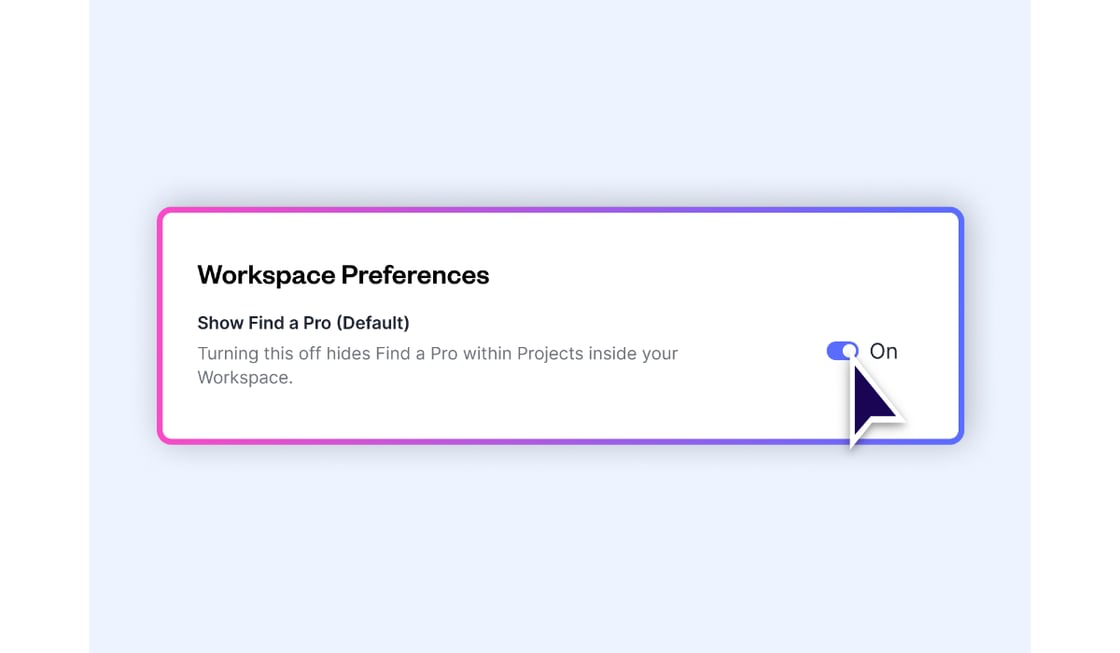Viewport: 1120px width, 653px height.
Task: Click the gradient top border of the card
Action: (x=560, y=210)
